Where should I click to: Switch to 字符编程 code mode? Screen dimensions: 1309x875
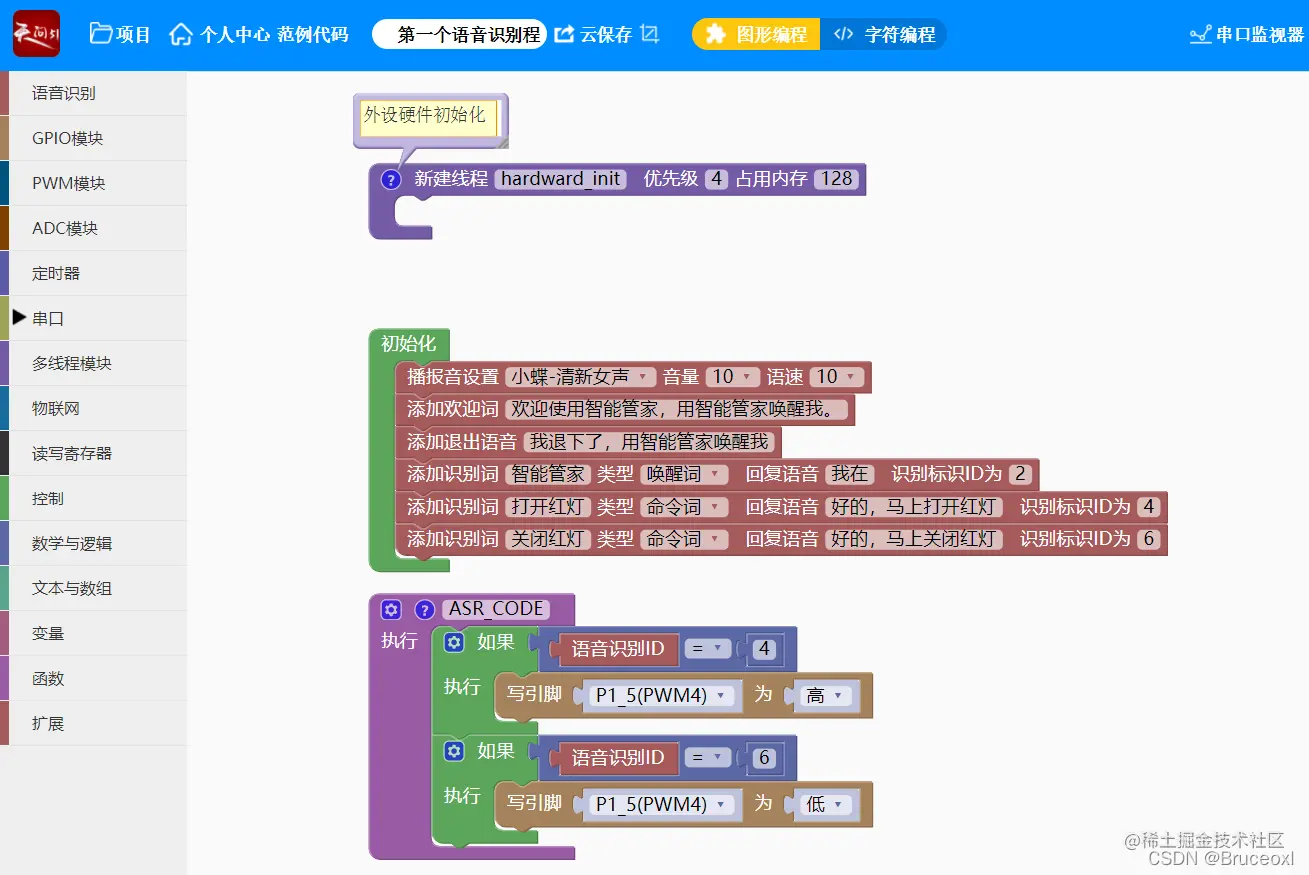(884, 34)
